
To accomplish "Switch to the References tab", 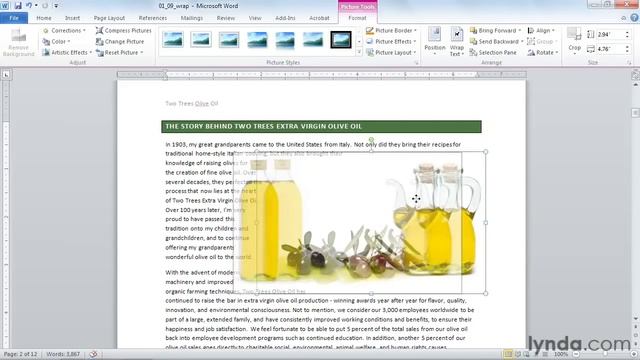I will 153,18.
